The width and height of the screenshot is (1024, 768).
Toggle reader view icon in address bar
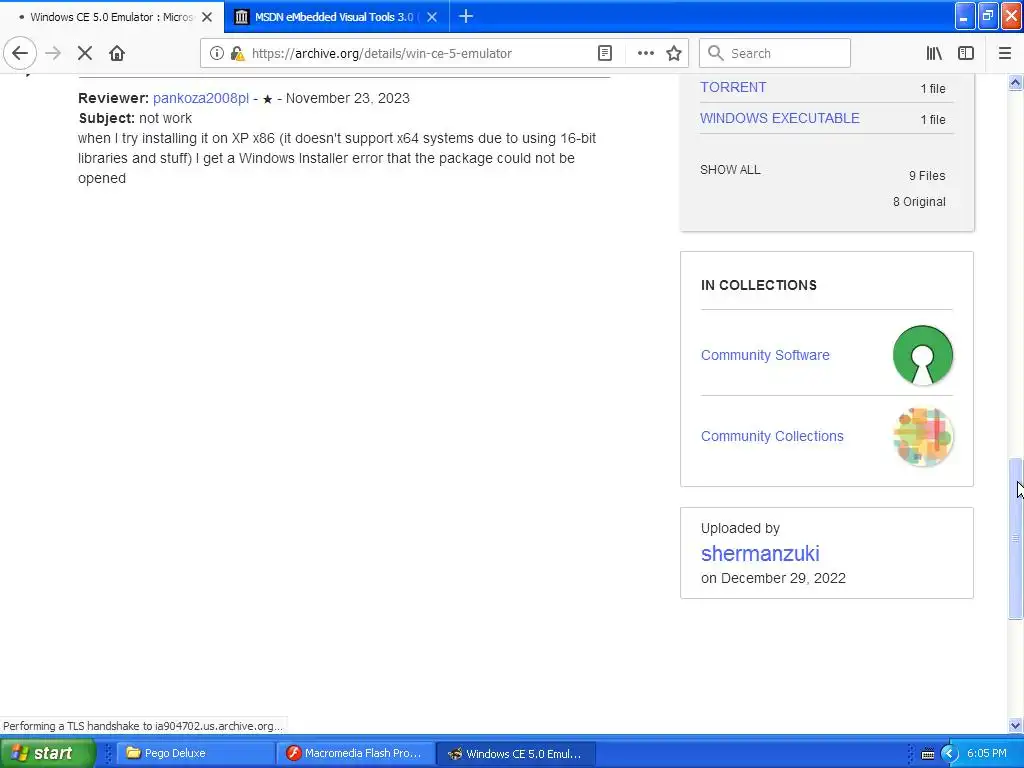tap(605, 54)
